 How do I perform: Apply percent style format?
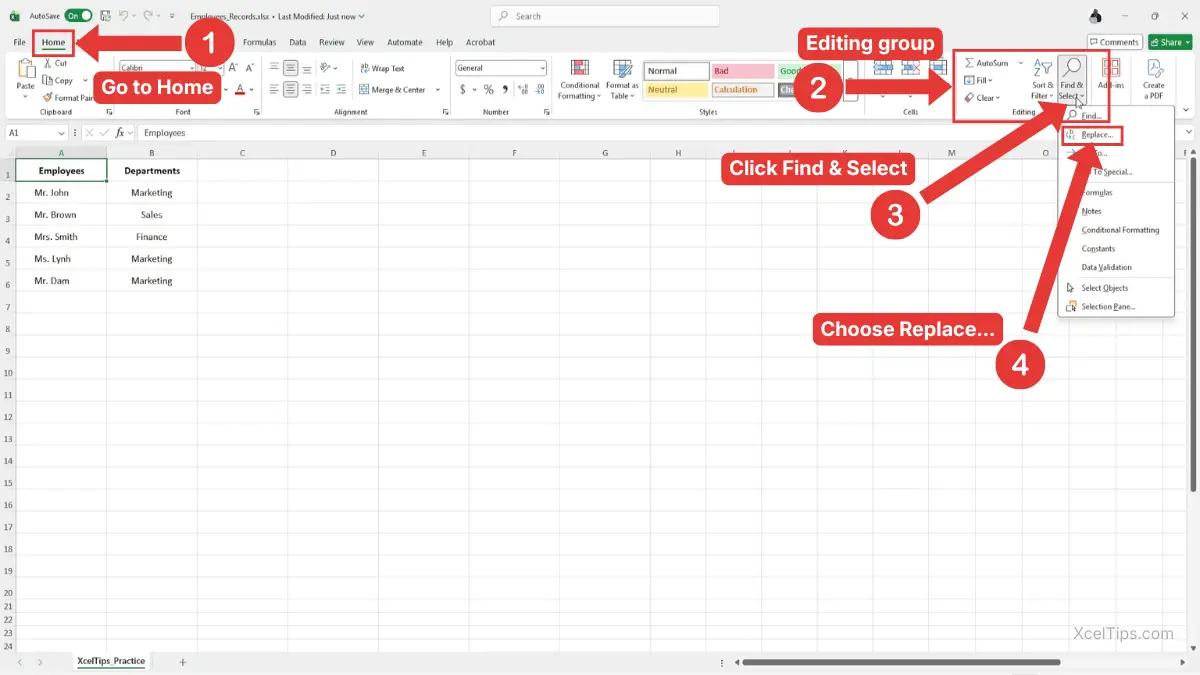click(488, 90)
